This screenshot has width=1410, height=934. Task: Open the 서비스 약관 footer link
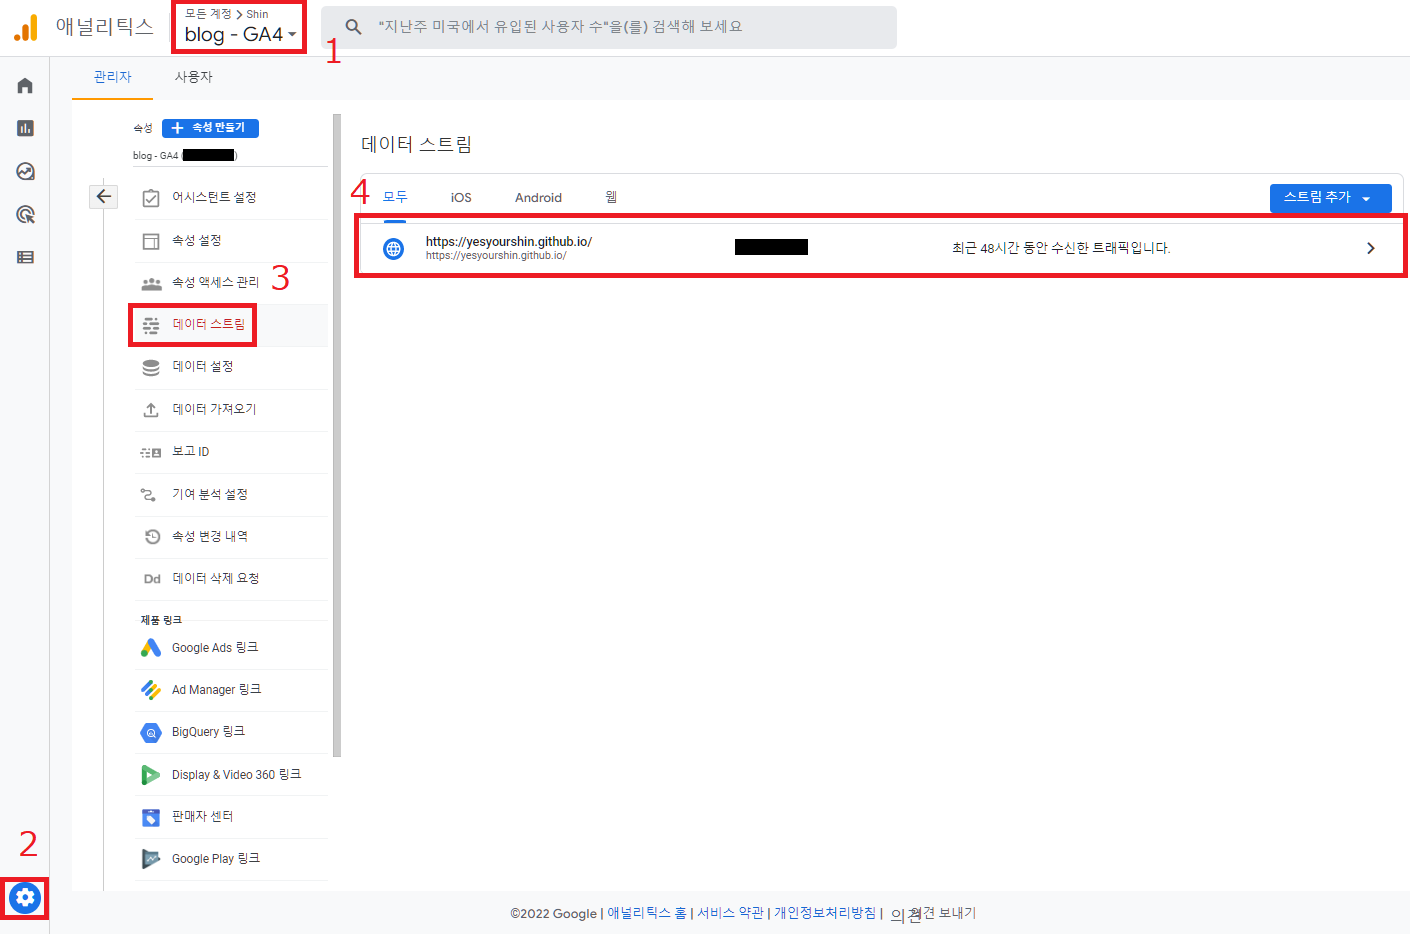click(x=730, y=913)
